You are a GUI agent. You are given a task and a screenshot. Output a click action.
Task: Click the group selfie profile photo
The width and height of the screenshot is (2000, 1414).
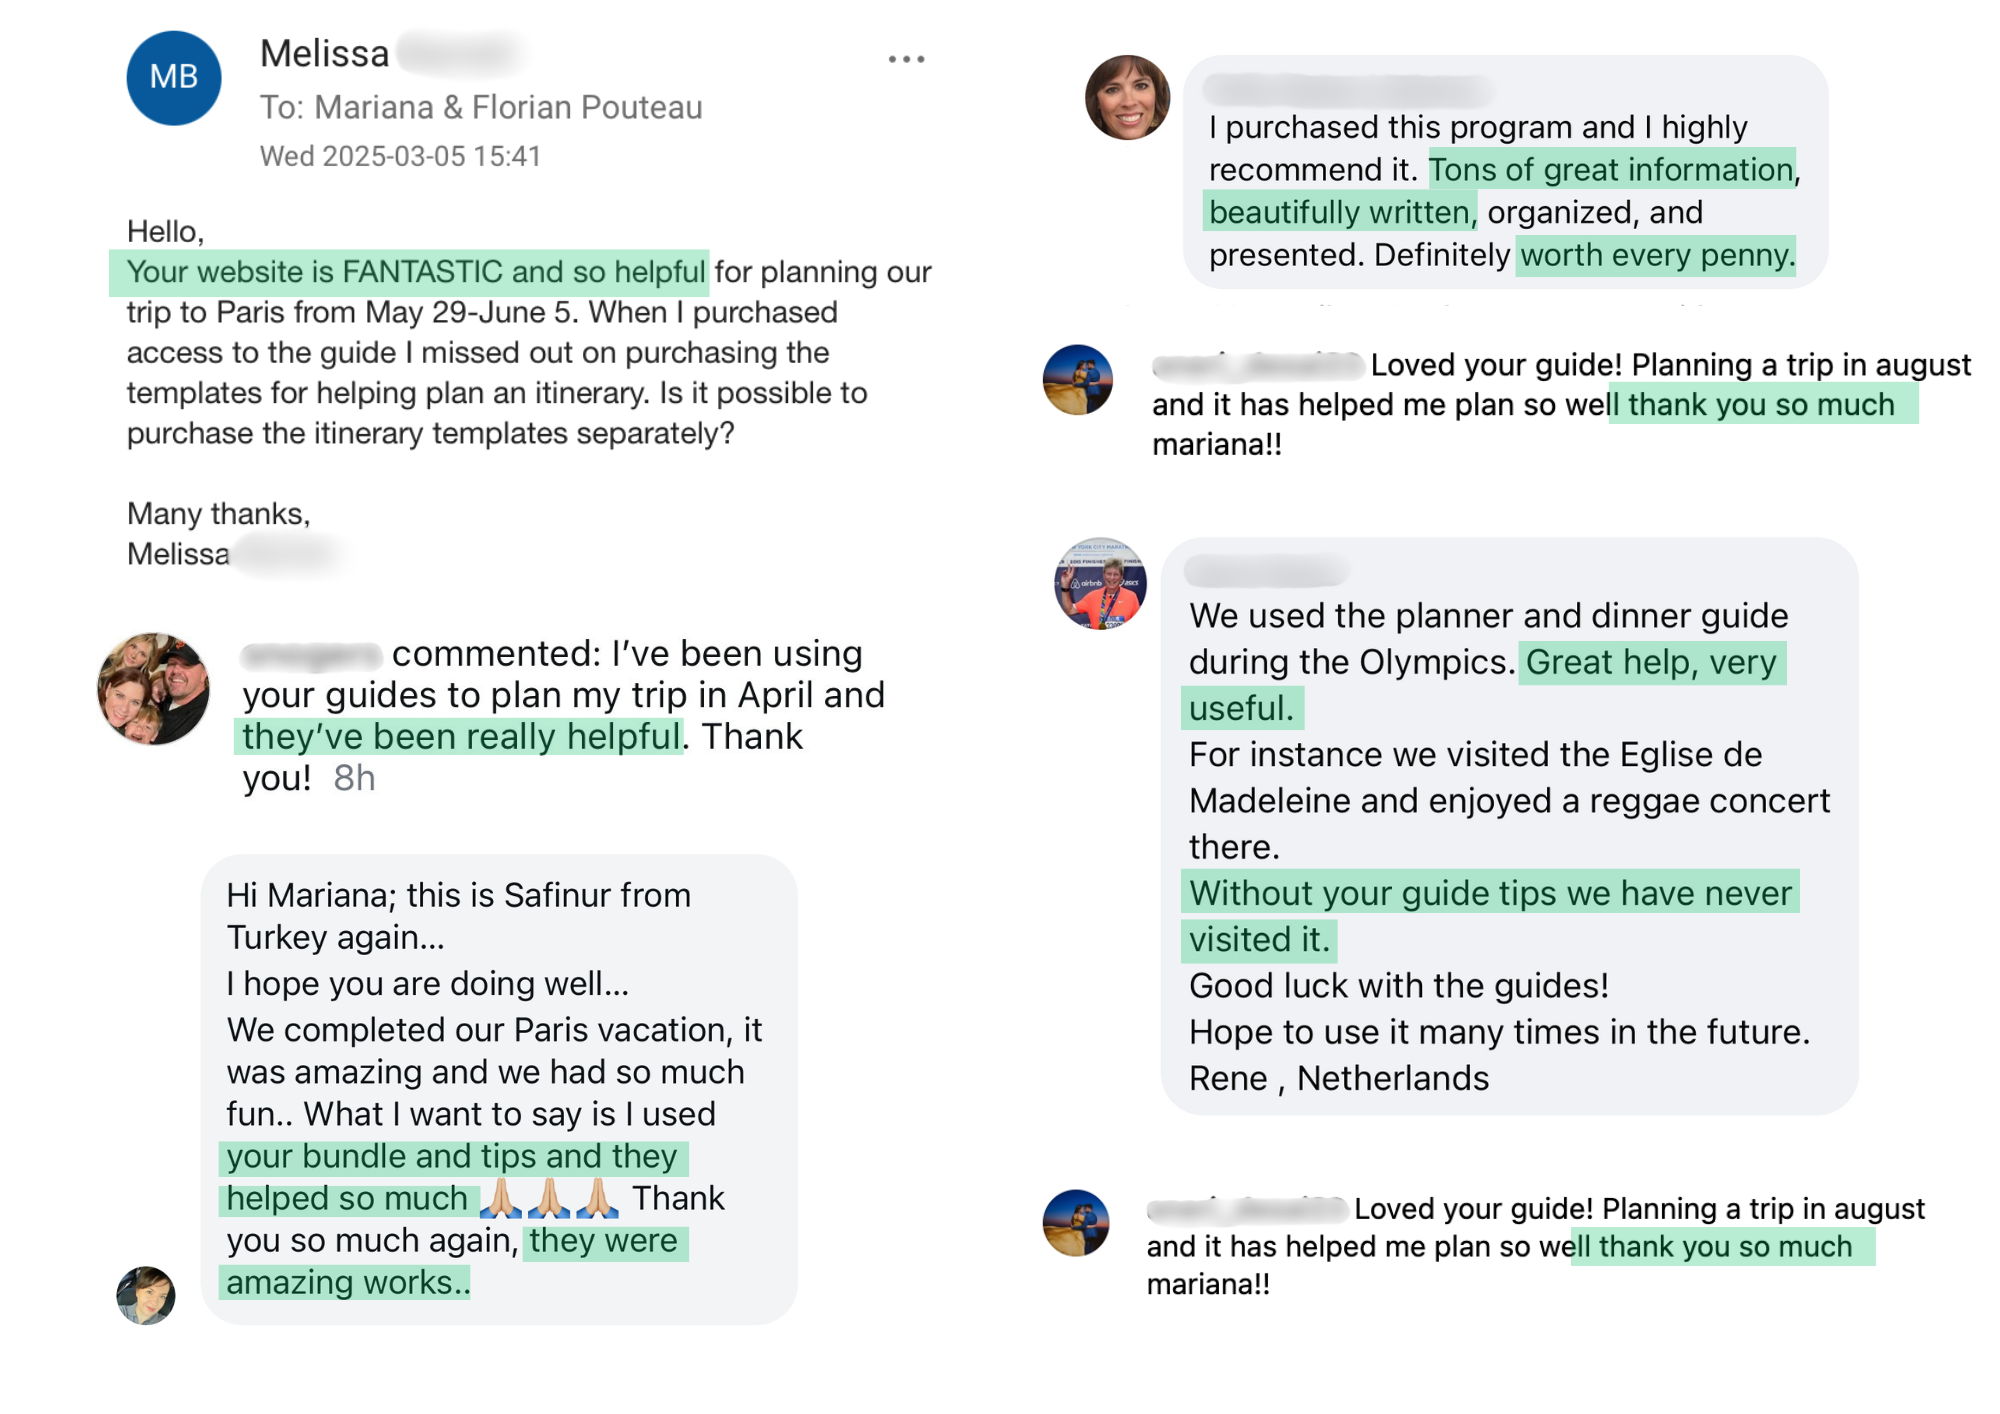tap(153, 688)
